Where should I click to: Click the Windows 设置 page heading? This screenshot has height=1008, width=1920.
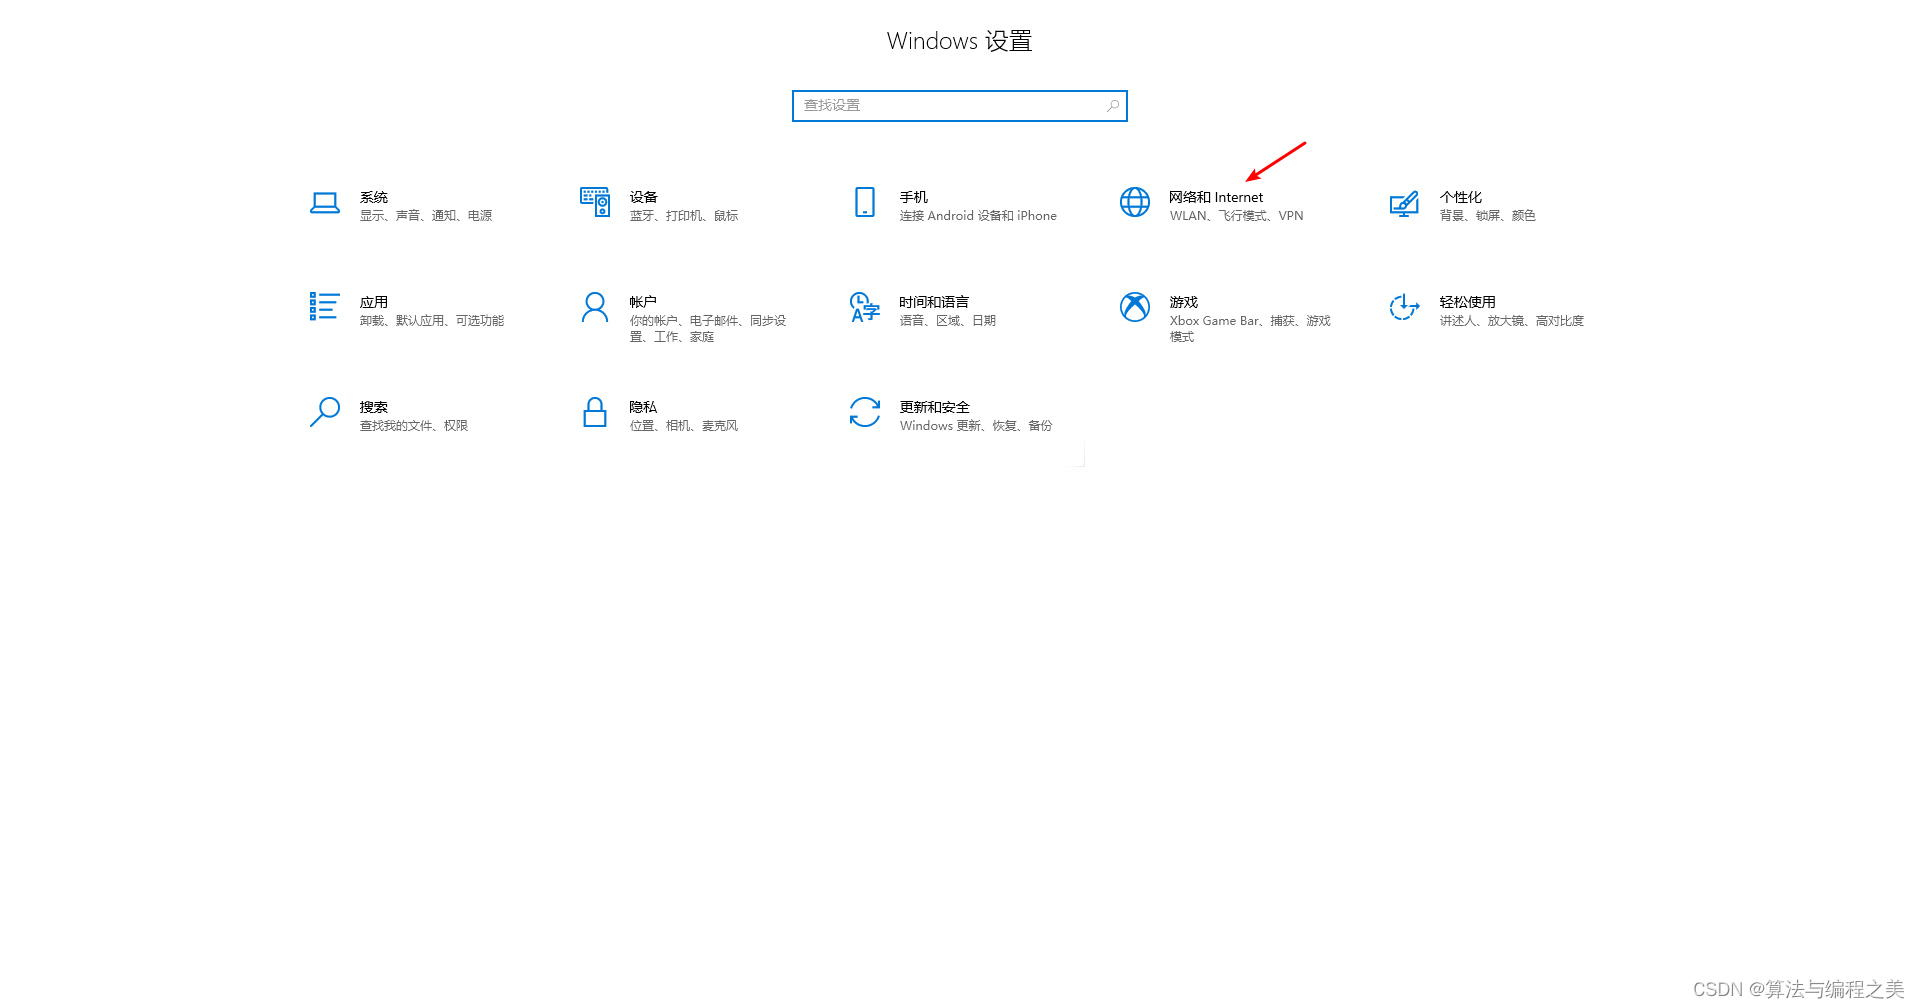tap(959, 41)
